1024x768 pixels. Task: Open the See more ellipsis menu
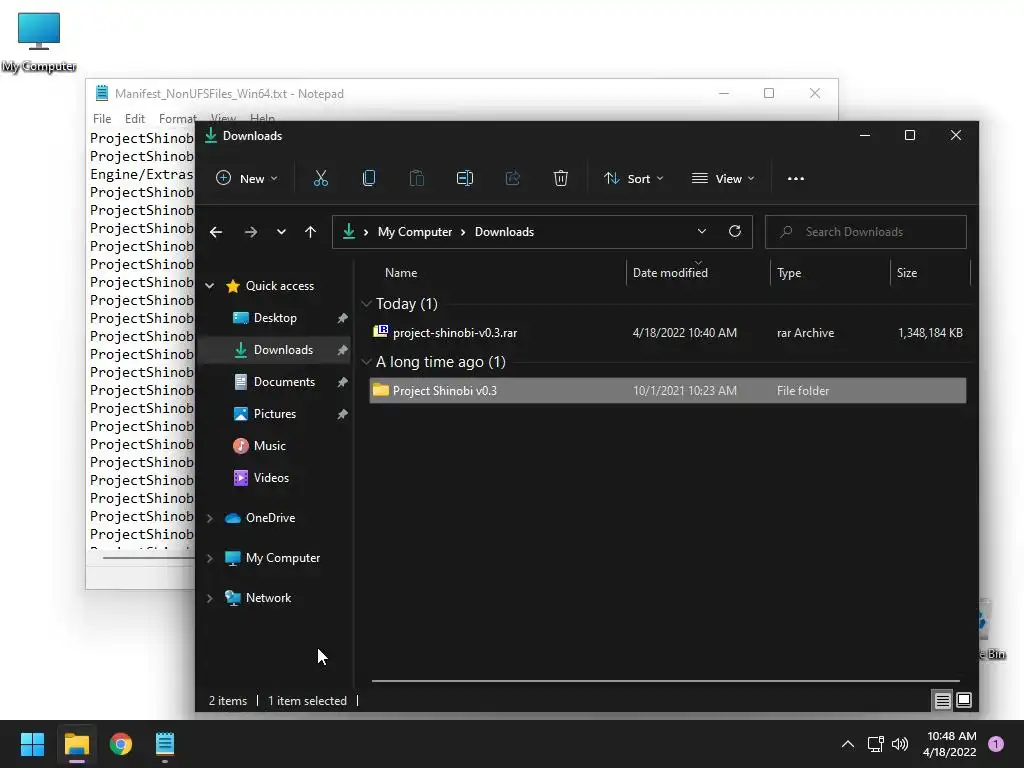[795, 178]
